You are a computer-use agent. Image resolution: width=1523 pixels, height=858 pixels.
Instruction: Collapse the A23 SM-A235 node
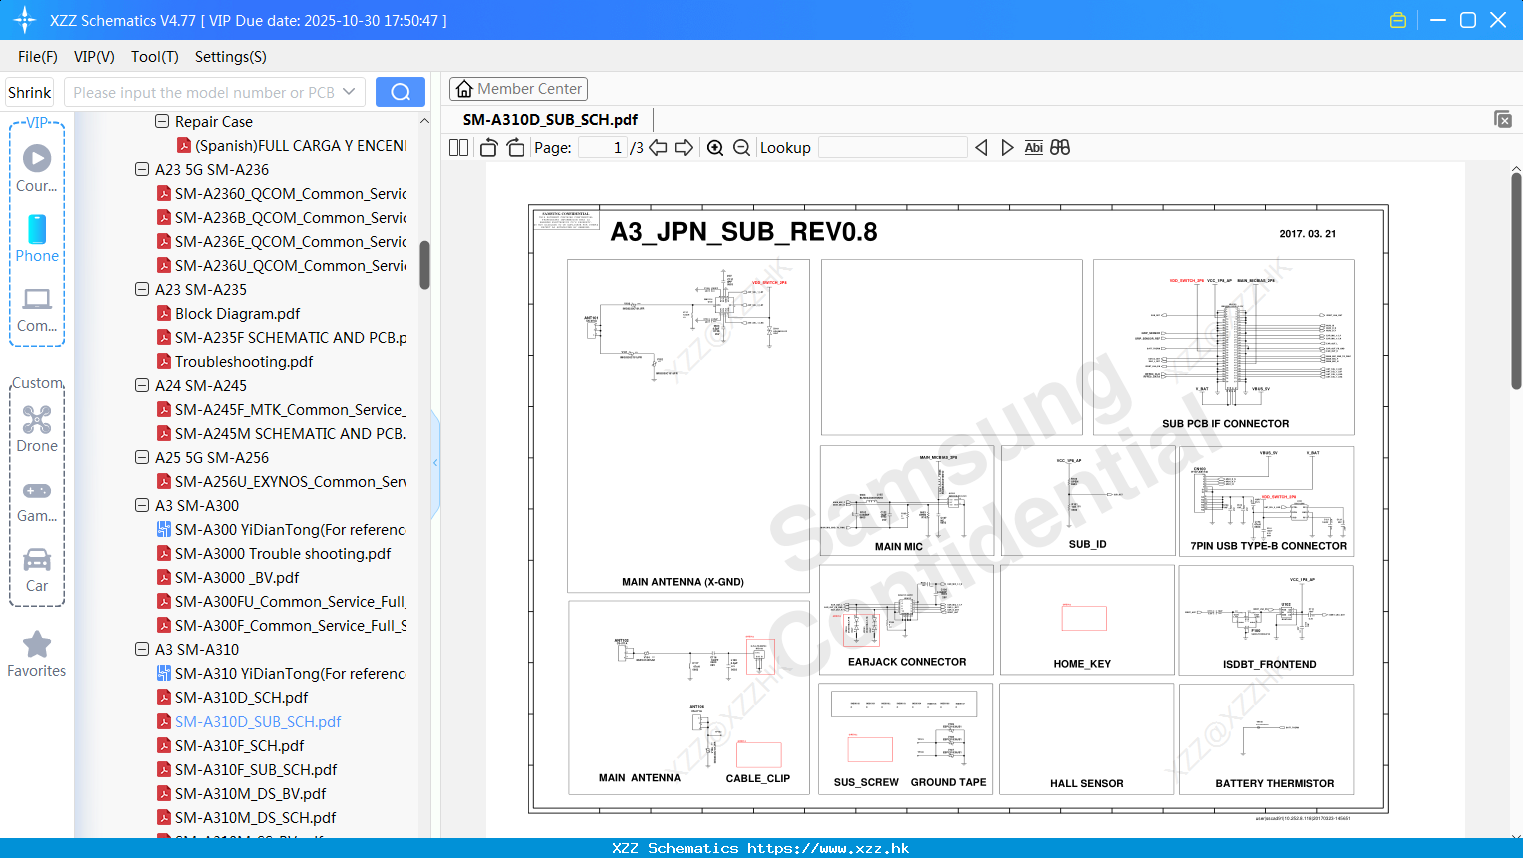pyautogui.click(x=142, y=289)
